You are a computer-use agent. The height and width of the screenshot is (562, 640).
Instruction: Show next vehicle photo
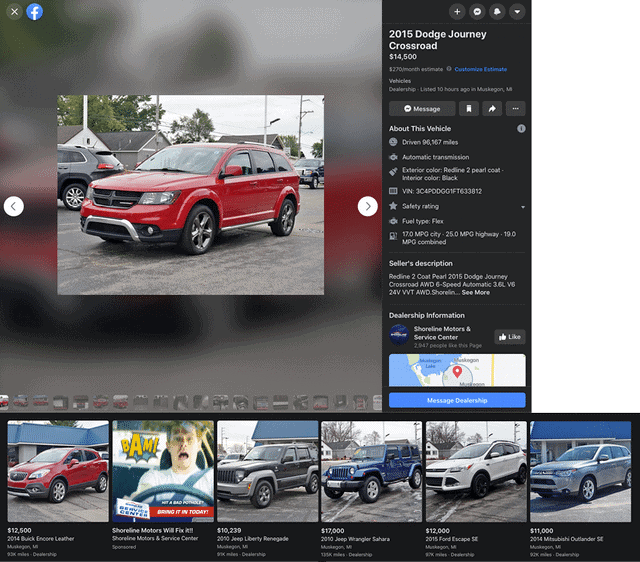pyautogui.click(x=368, y=207)
